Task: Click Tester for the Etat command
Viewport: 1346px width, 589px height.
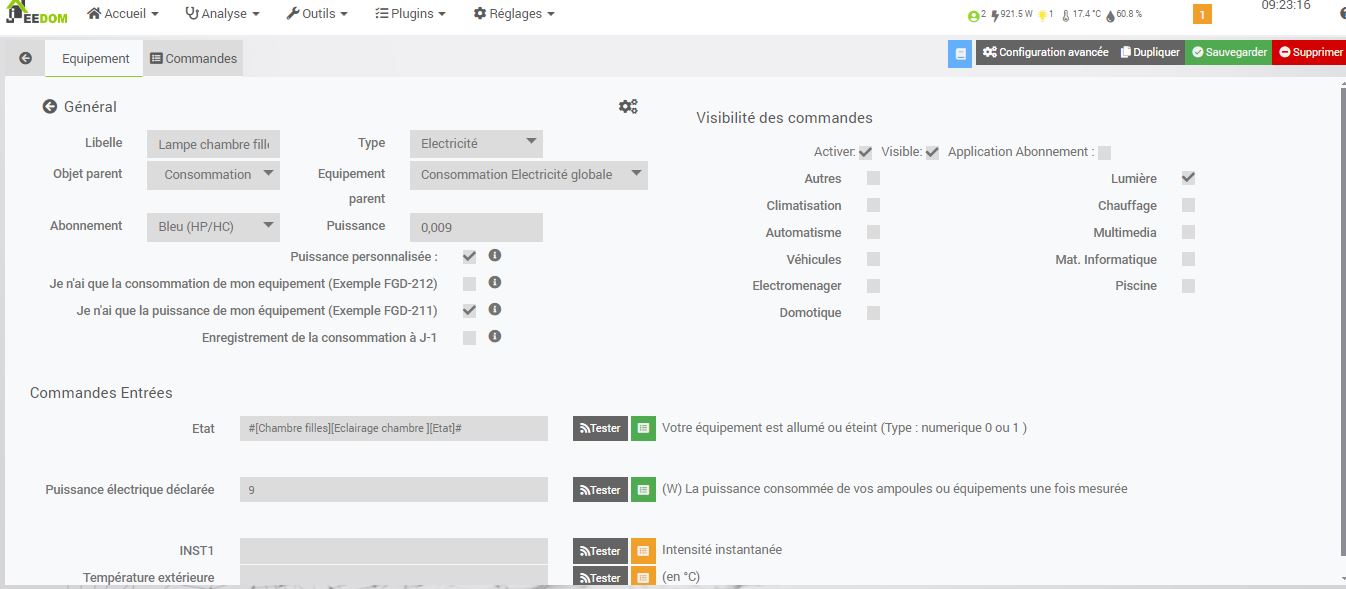Action: 600,428
